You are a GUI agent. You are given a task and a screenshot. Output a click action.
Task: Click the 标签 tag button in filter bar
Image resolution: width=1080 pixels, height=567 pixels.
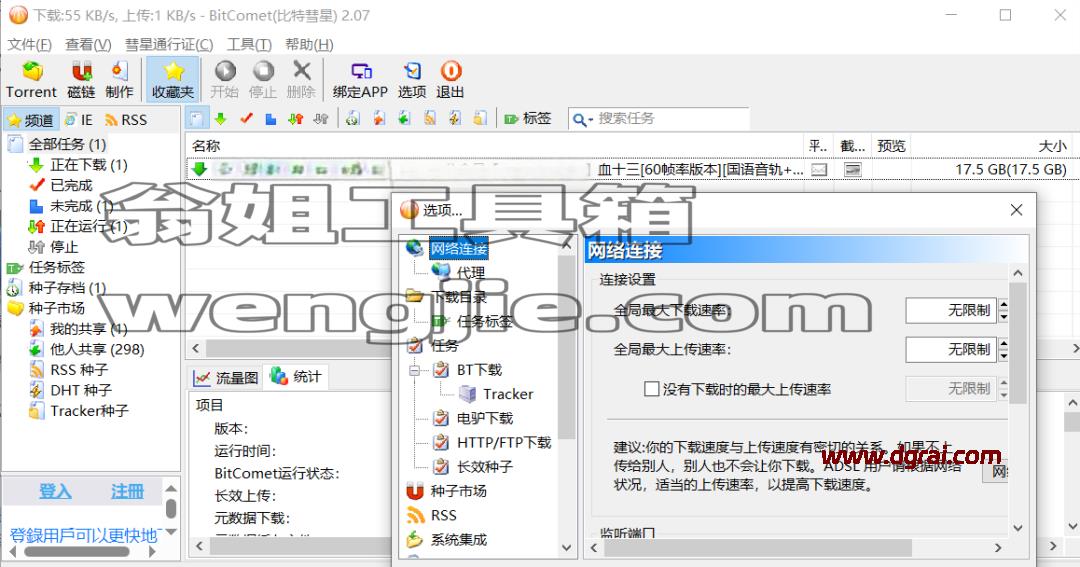tap(528, 118)
